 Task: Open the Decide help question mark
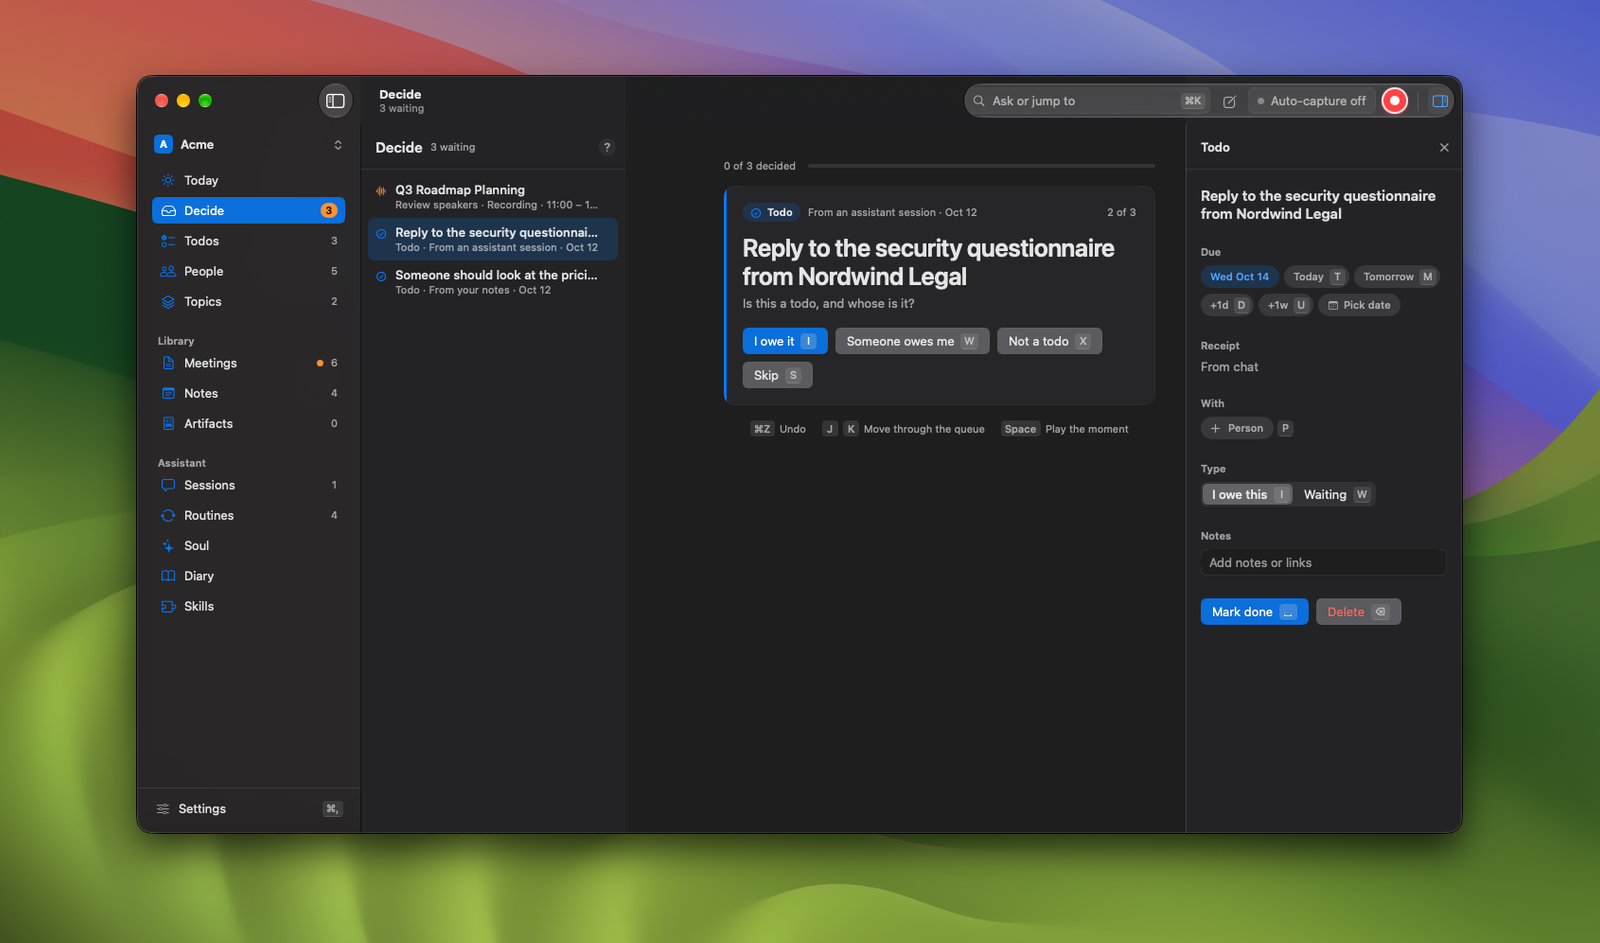click(607, 147)
